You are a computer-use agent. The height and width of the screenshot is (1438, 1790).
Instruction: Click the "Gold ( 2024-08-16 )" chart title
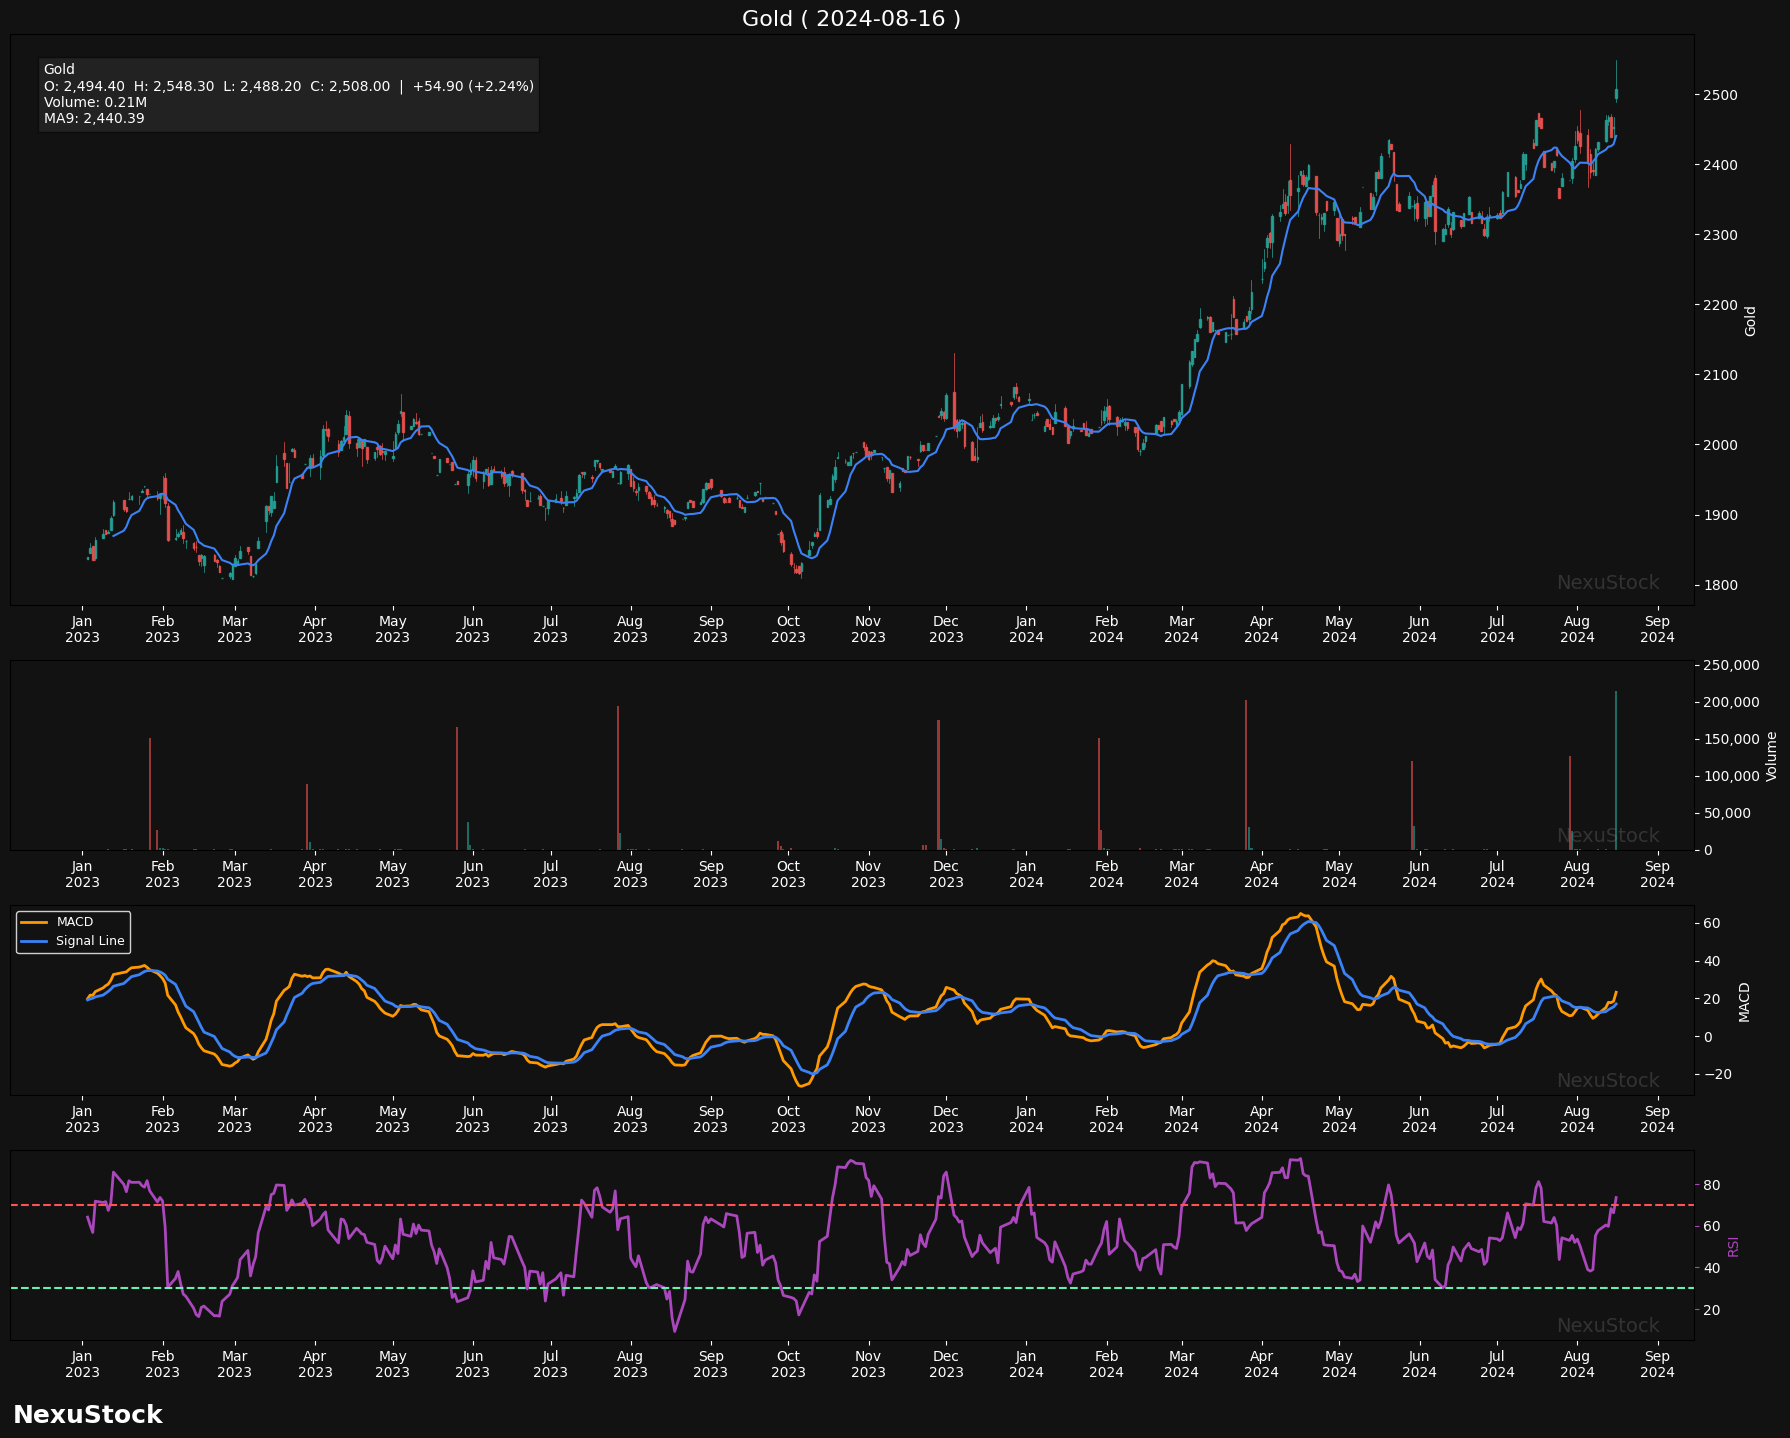pos(851,19)
